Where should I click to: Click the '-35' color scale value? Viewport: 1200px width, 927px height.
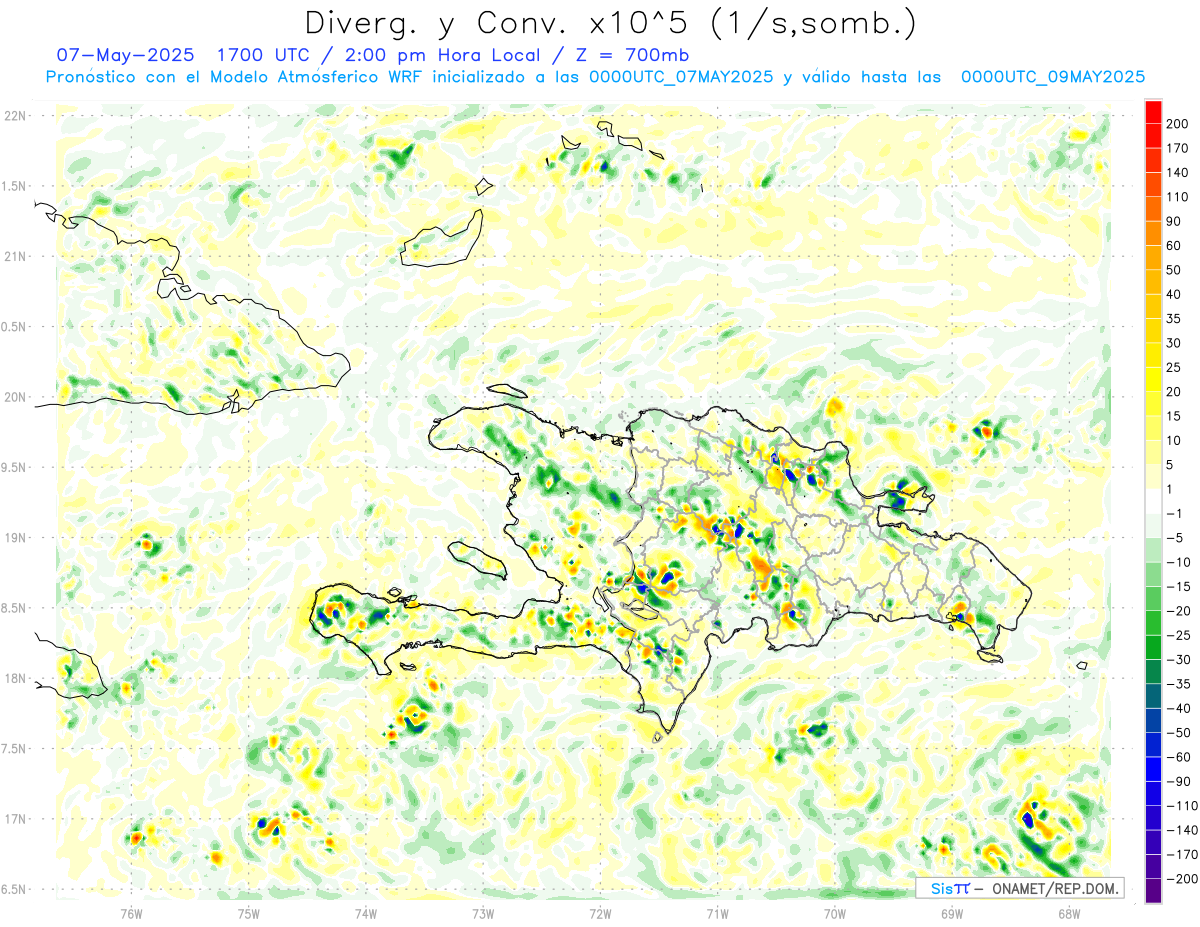coord(1178,684)
